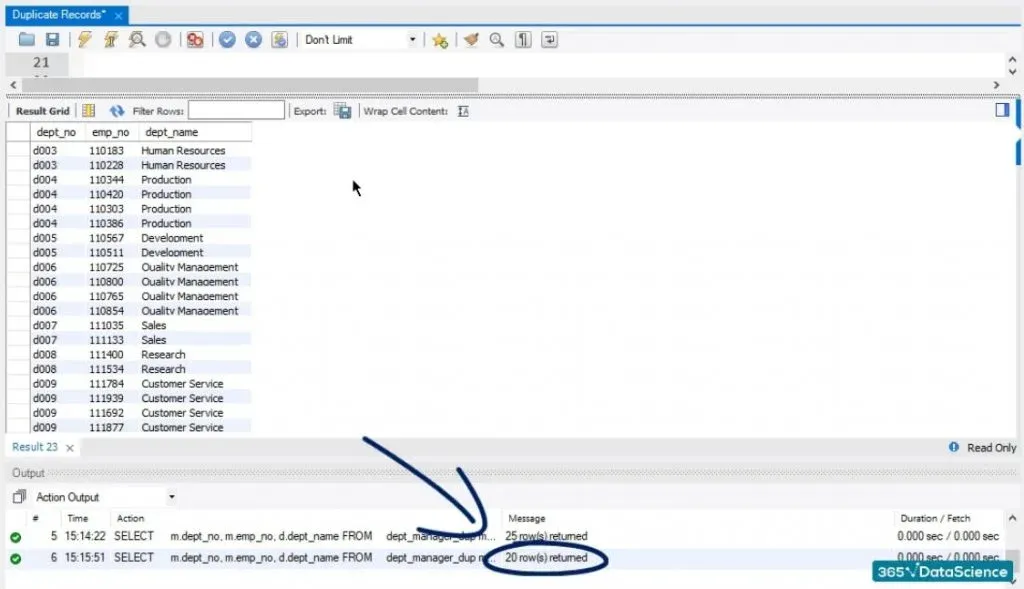Click the Export recordset icon
Viewport: 1024px width, 589px height.
(x=342, y=111)
